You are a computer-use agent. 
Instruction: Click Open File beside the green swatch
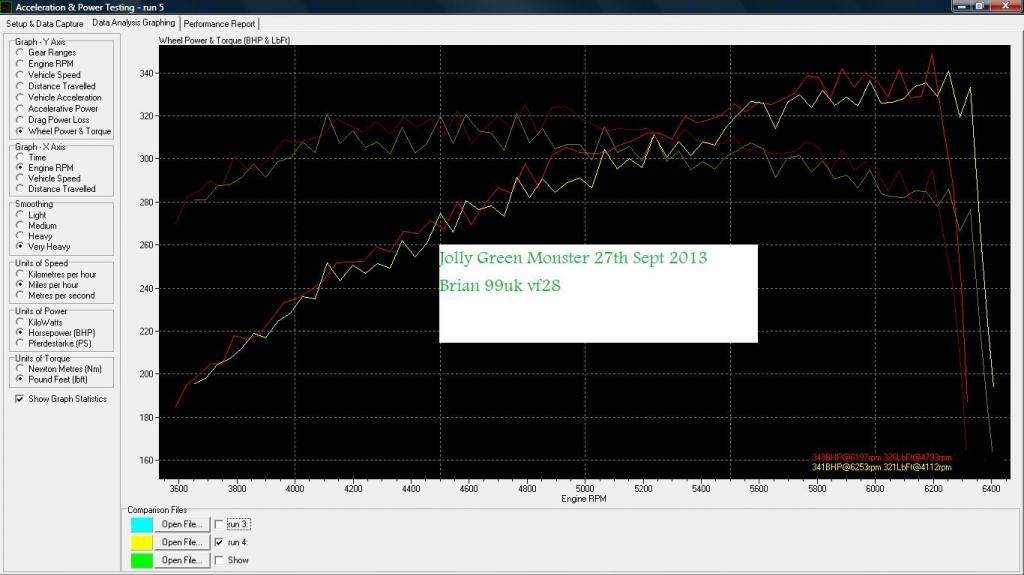tap(183, 560)
